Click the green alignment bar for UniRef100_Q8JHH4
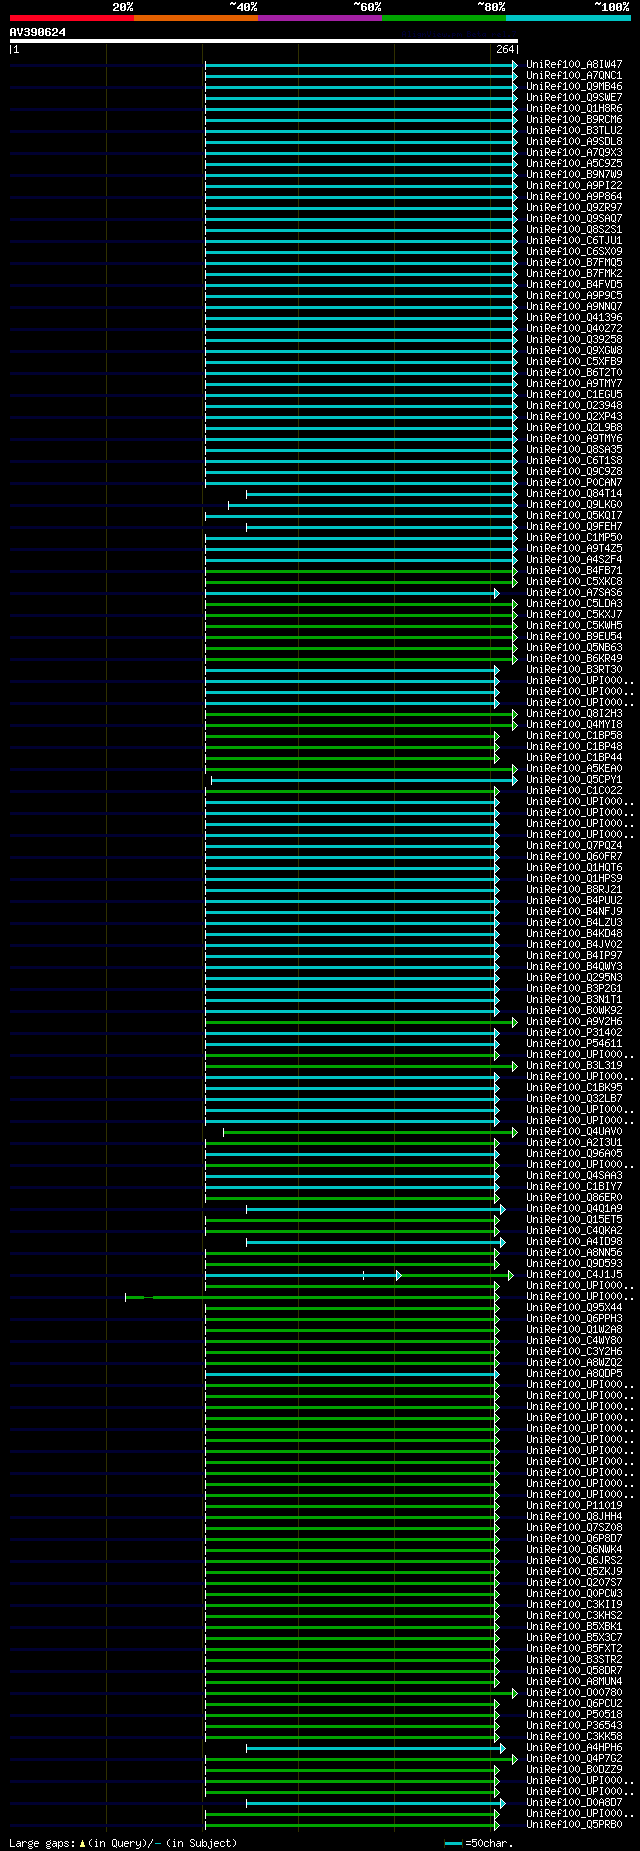This screenshot has width=640, height=1851. point(351,1517)
